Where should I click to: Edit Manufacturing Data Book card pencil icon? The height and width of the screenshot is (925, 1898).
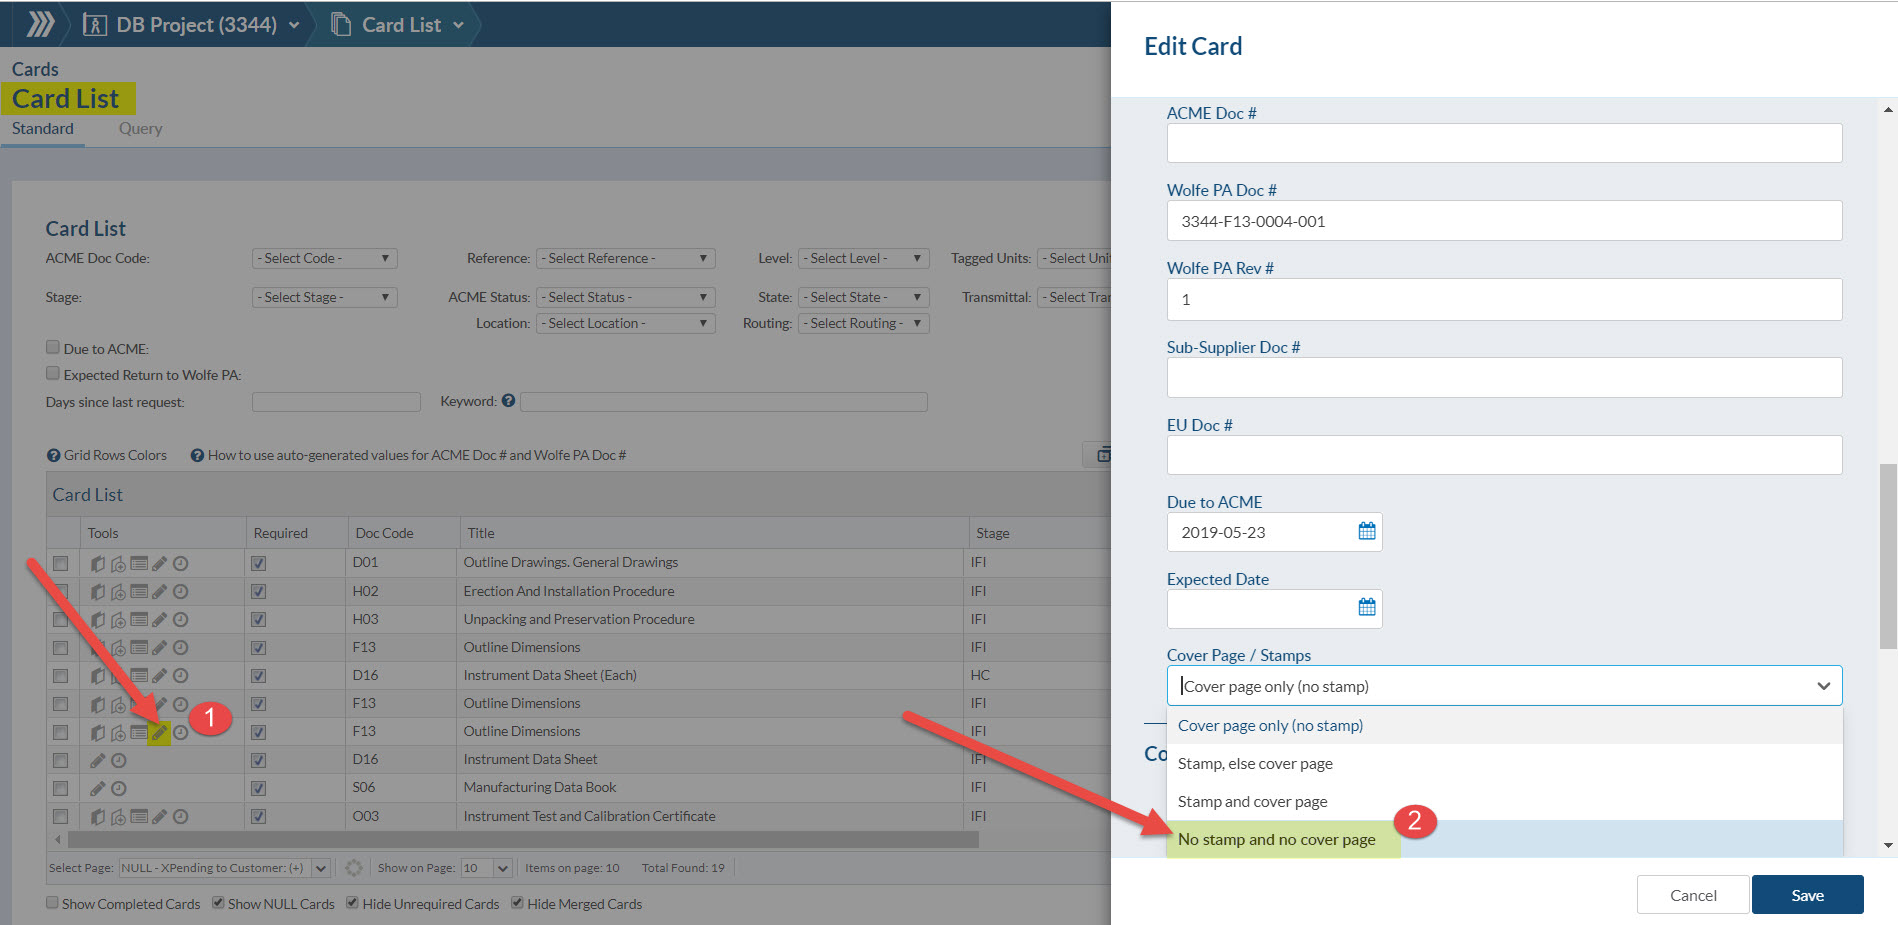tap(98, 788)
